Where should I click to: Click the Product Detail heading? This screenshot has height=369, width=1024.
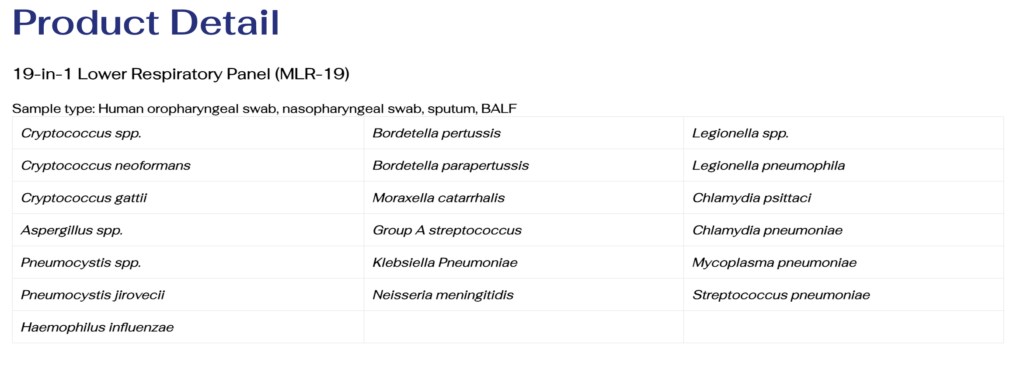146,22
